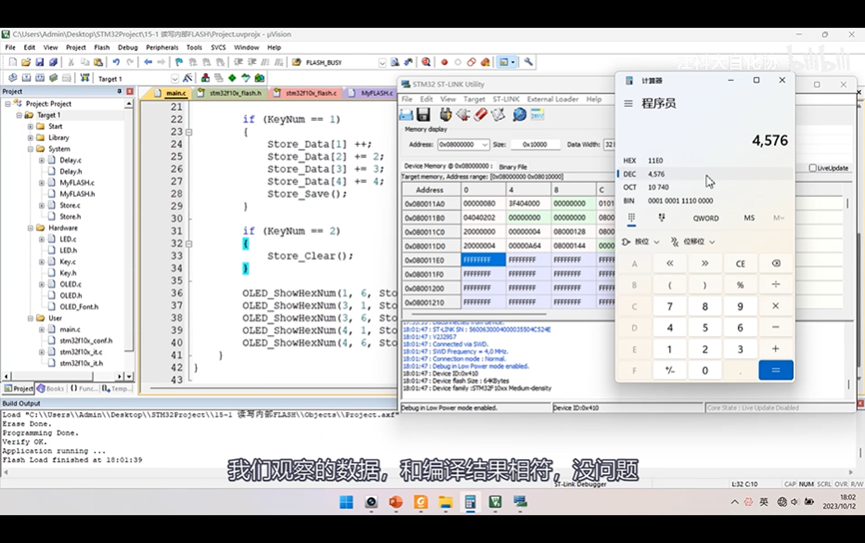The width and height of the screenshot is (865, 543).
Task: Undo last edit in uVision
Action: [116, 62]
